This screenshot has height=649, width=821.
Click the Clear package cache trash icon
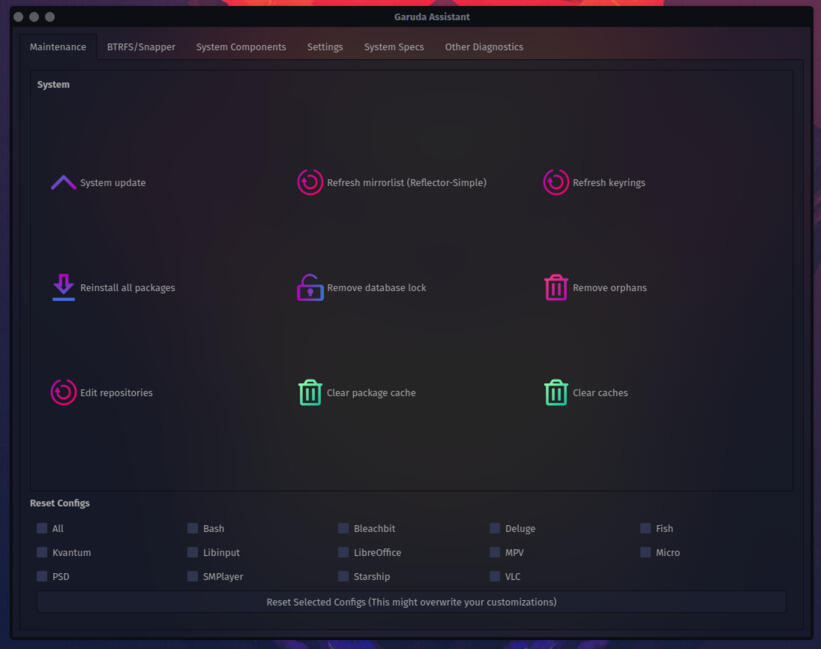pyautogui.click(x=310, y=392)
